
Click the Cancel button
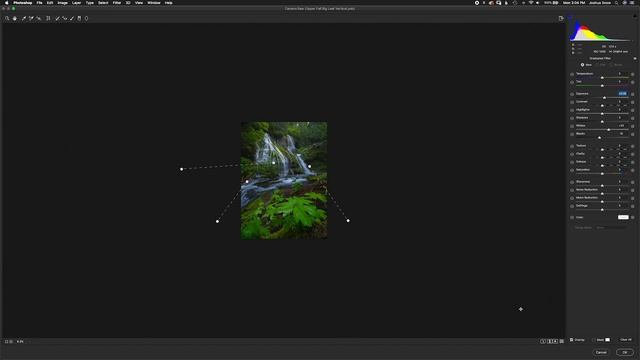(x=601, y=352)
